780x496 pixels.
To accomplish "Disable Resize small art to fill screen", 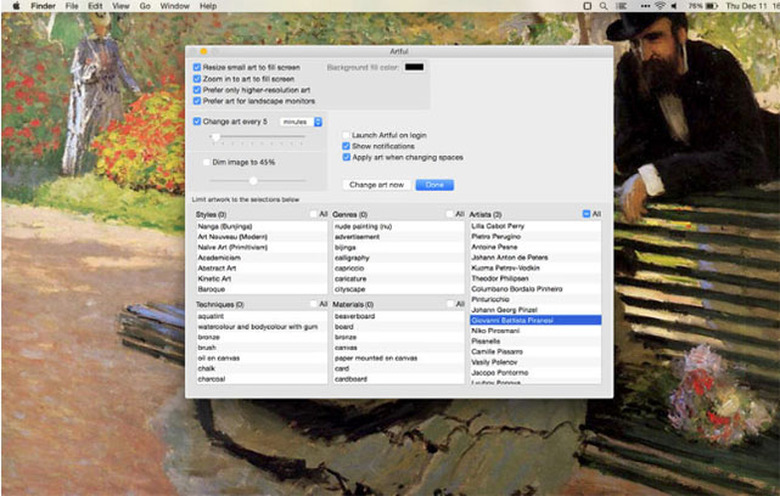I will (197, 67).
